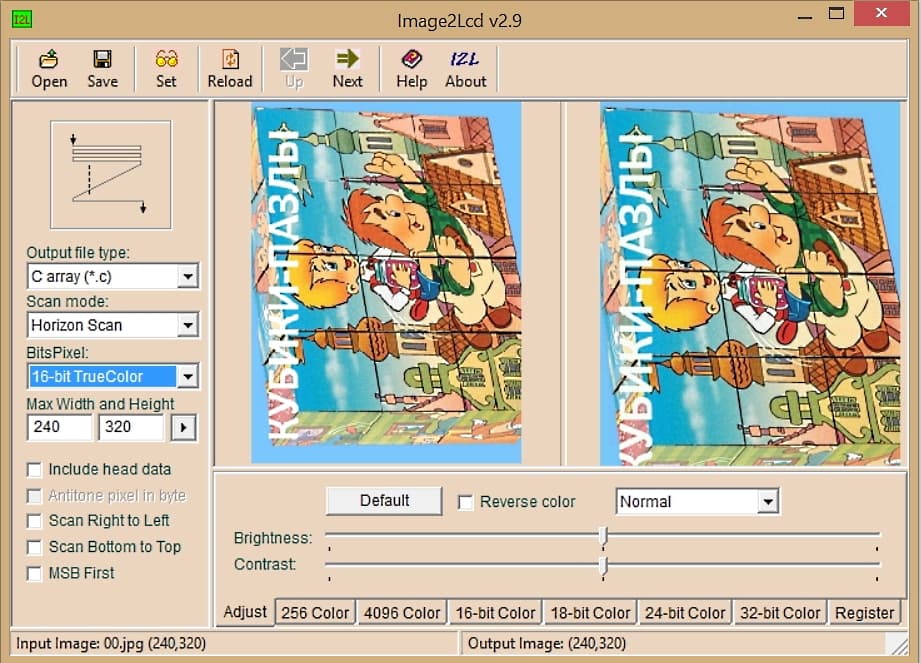Click the max height field showing 320

[x=130, y=427]
